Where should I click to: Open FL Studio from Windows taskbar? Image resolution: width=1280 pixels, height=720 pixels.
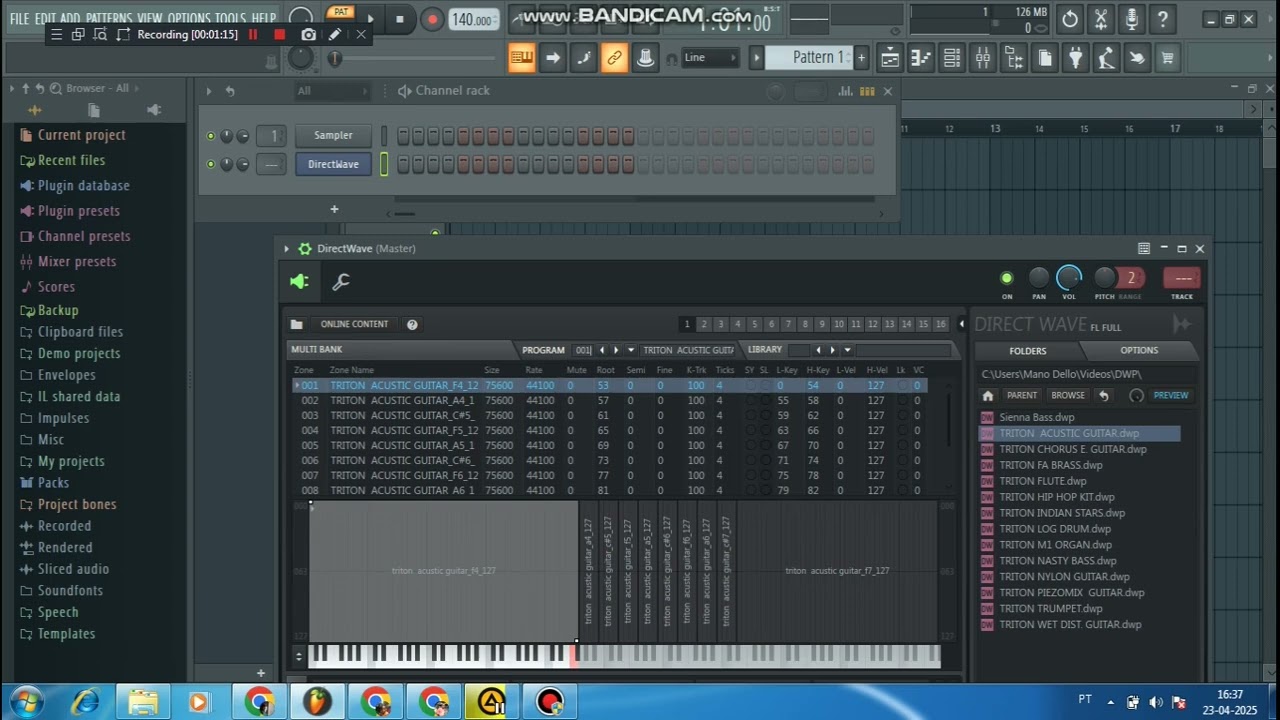click(318, 702)
